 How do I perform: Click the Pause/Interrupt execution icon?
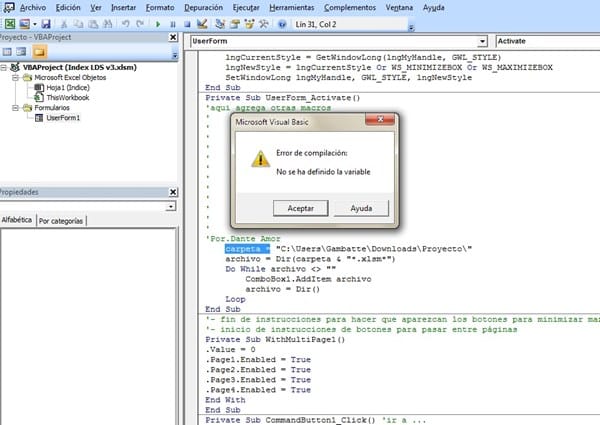click(174, 23)
